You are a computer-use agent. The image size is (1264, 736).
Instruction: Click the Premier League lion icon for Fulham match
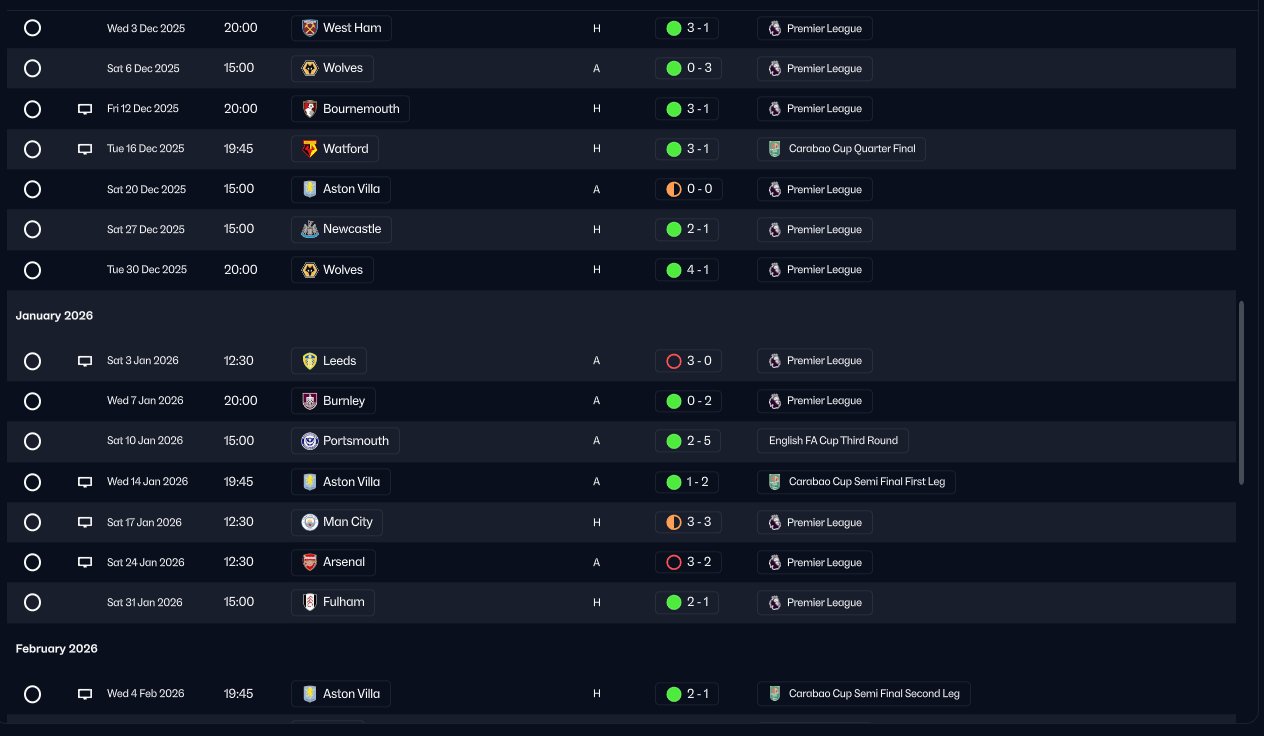click(774, 603)
